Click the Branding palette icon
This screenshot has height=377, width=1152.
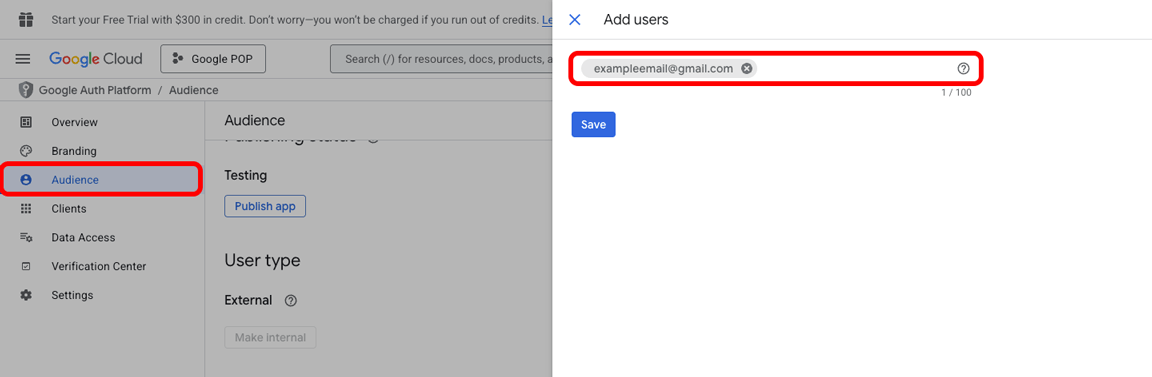26,151
